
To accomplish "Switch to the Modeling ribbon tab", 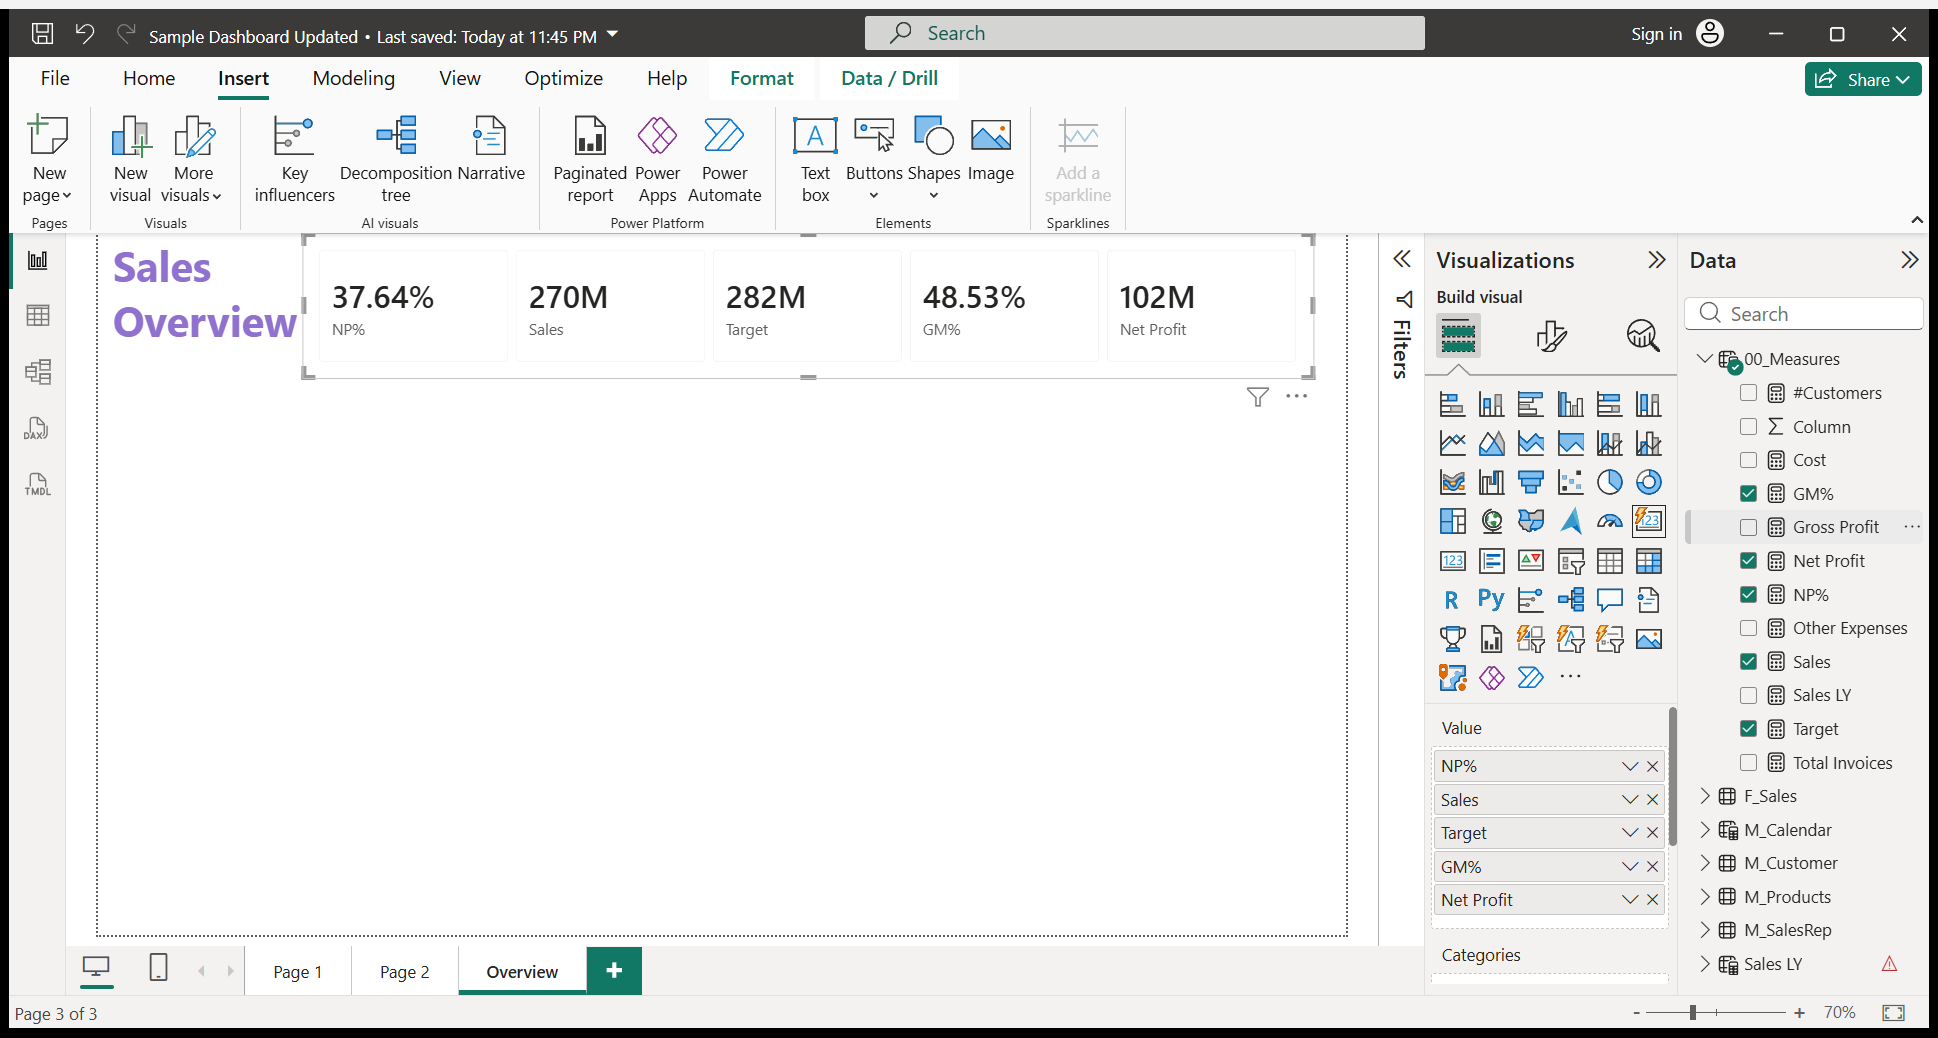I will point(353,78).
